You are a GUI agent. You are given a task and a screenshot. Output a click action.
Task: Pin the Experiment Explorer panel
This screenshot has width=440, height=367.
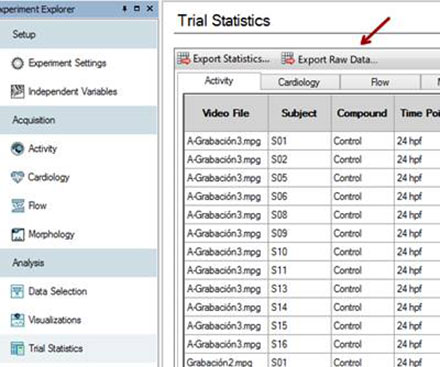(x=125, y=9)
